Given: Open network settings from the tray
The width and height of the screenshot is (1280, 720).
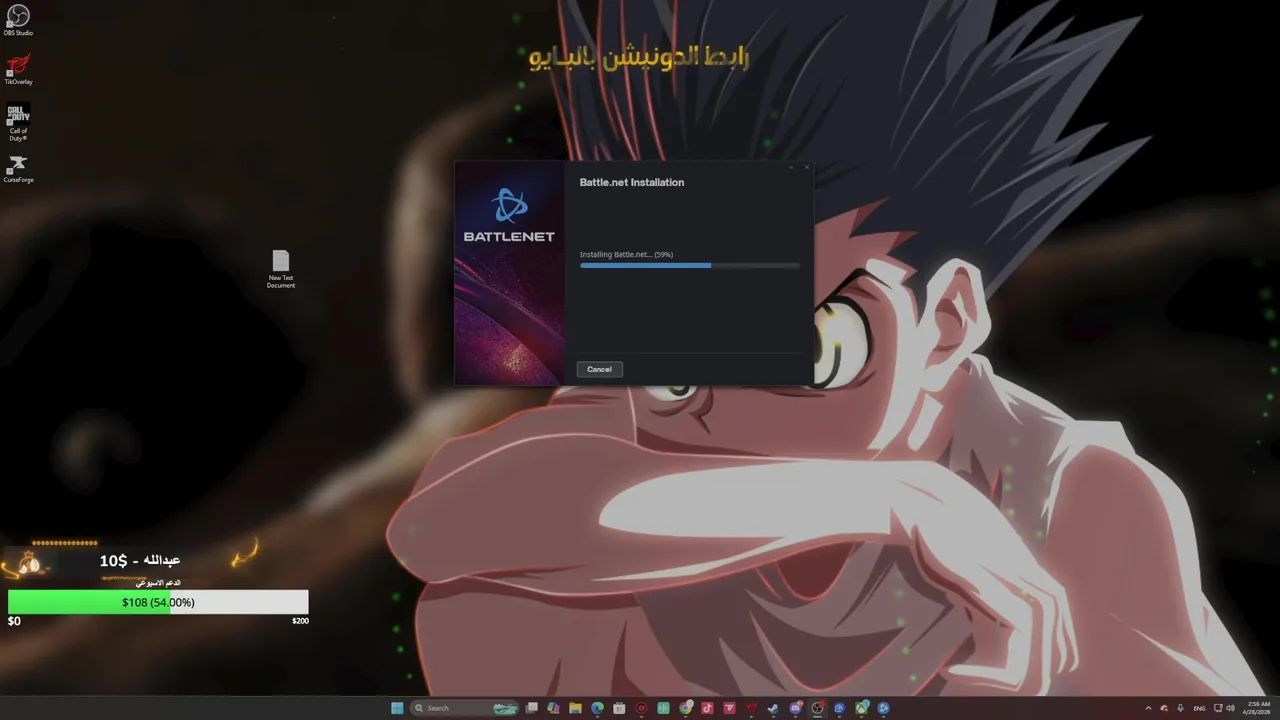Looking at the screenshot, I should pos(1218,708).
